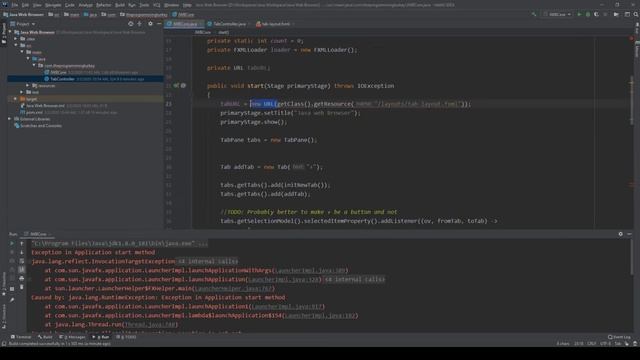The image size is (640, 360).
Task: Click the Debug bug icon in toolbar
Action: pyautogui.click(x=588, y=14)
